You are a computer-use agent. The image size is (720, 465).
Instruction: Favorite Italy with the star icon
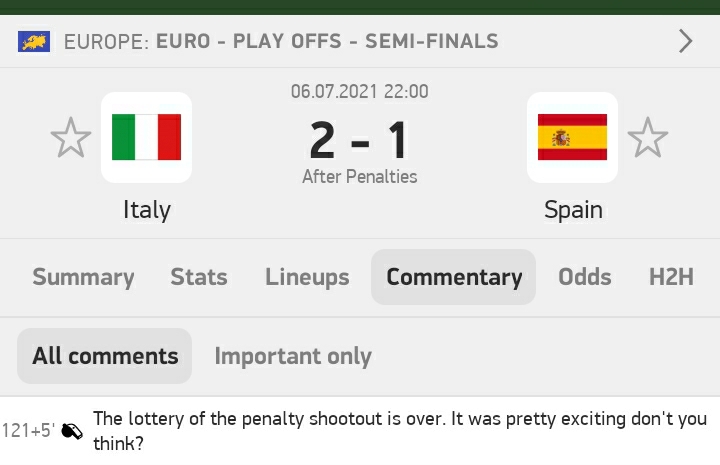pyautogui.click(x=71, y=137)
